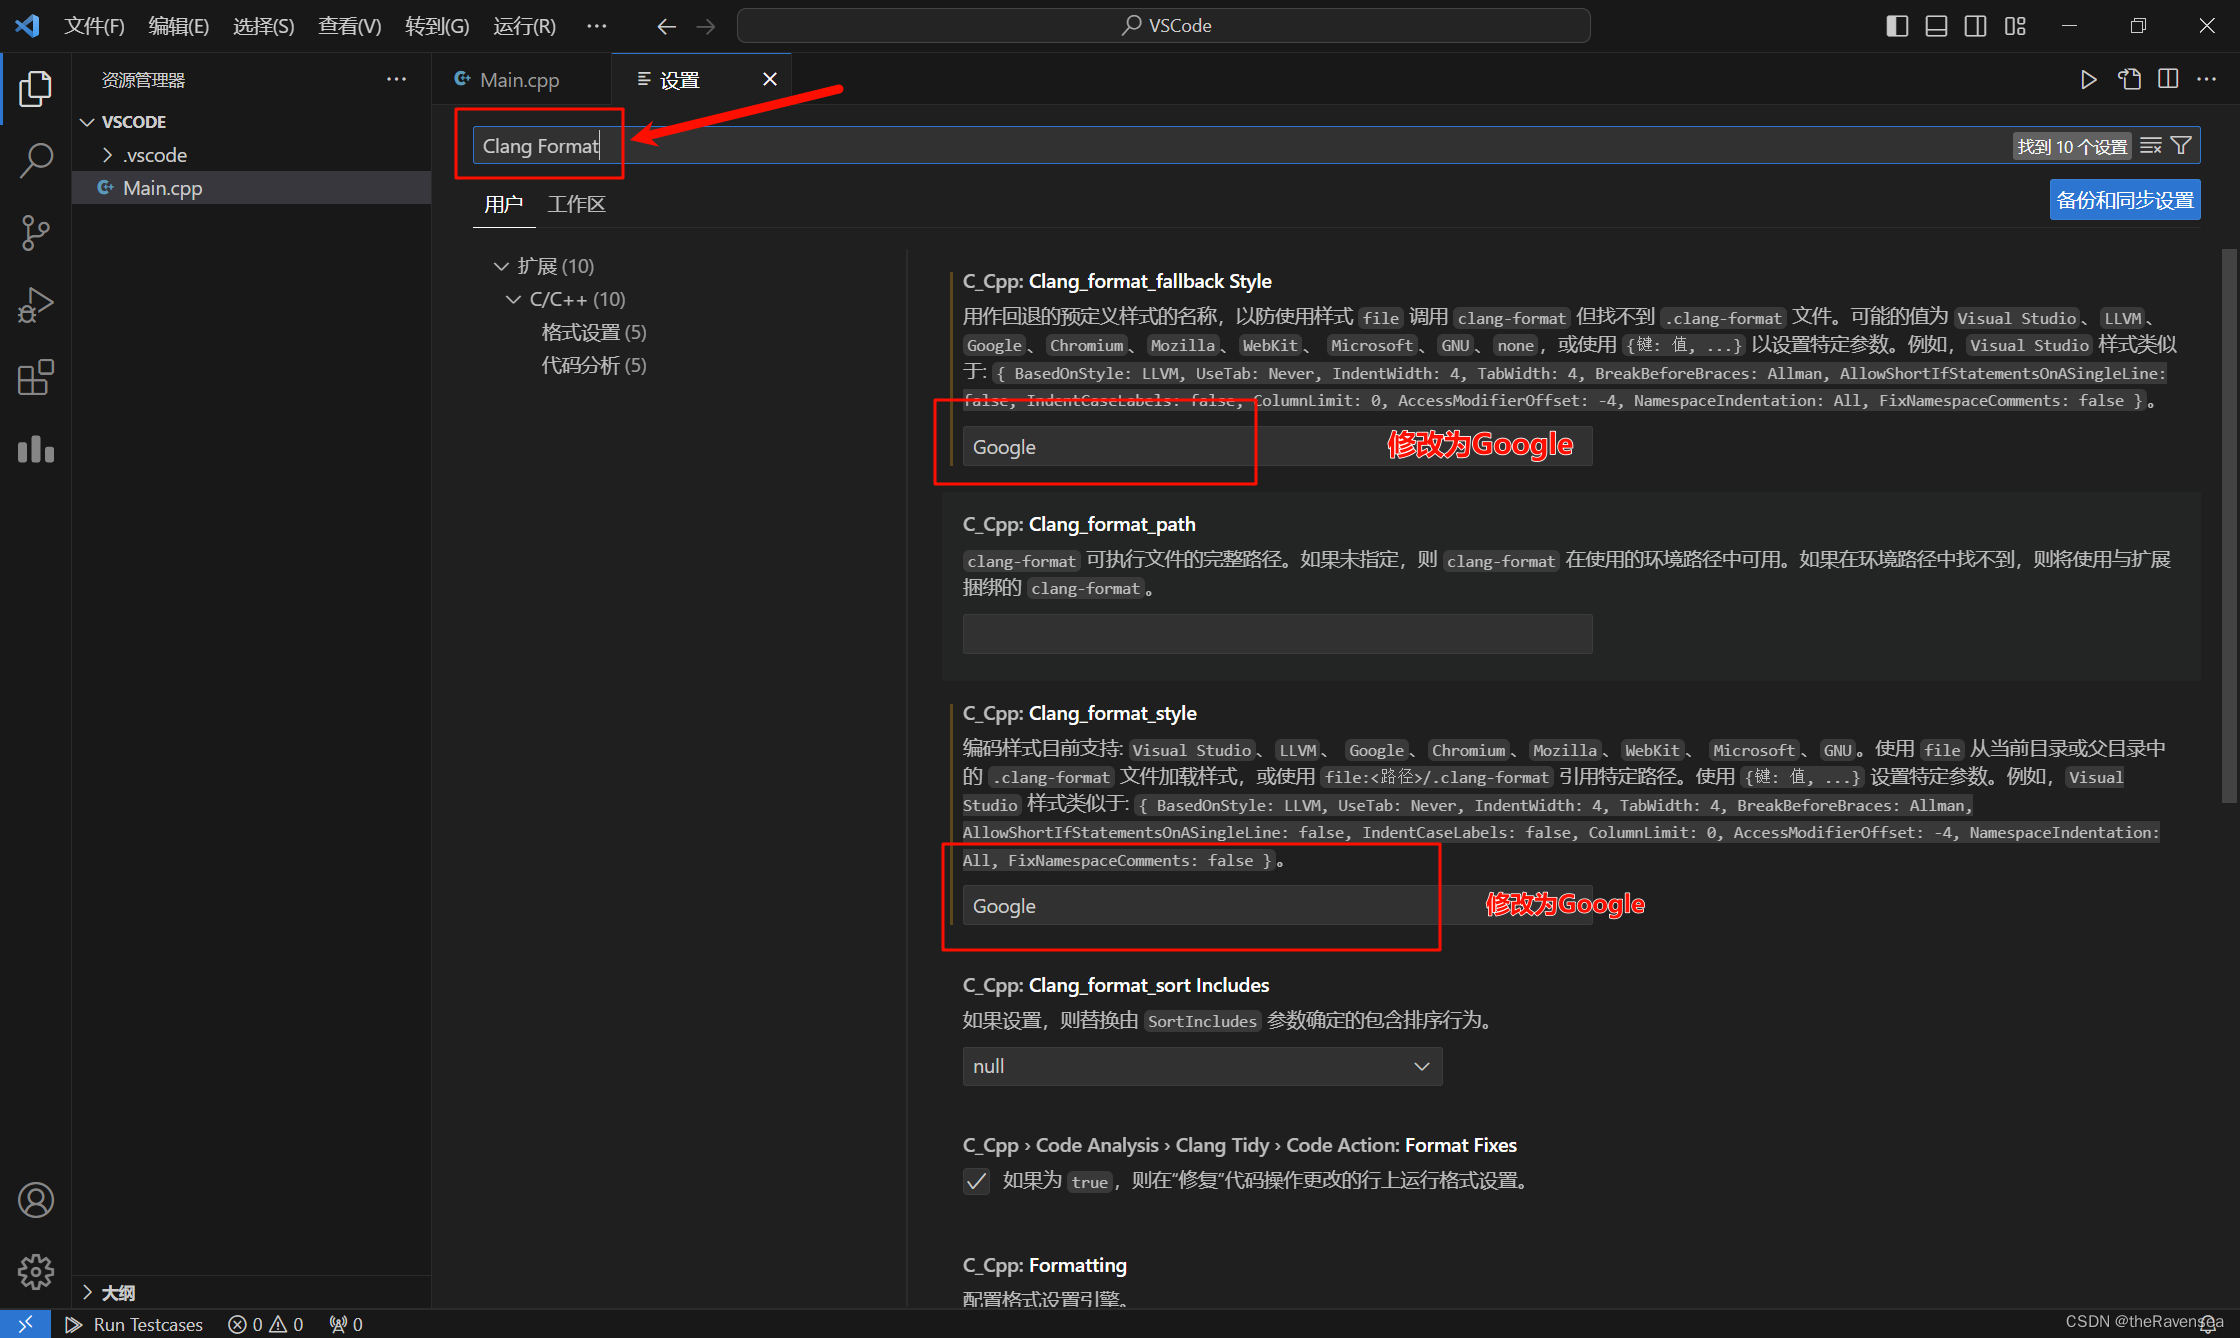Image resolution: width=2240 pixels, height=1338 pixels.
Task: Click the 备份和同步设置 button
Action: tap(2124, 200)
